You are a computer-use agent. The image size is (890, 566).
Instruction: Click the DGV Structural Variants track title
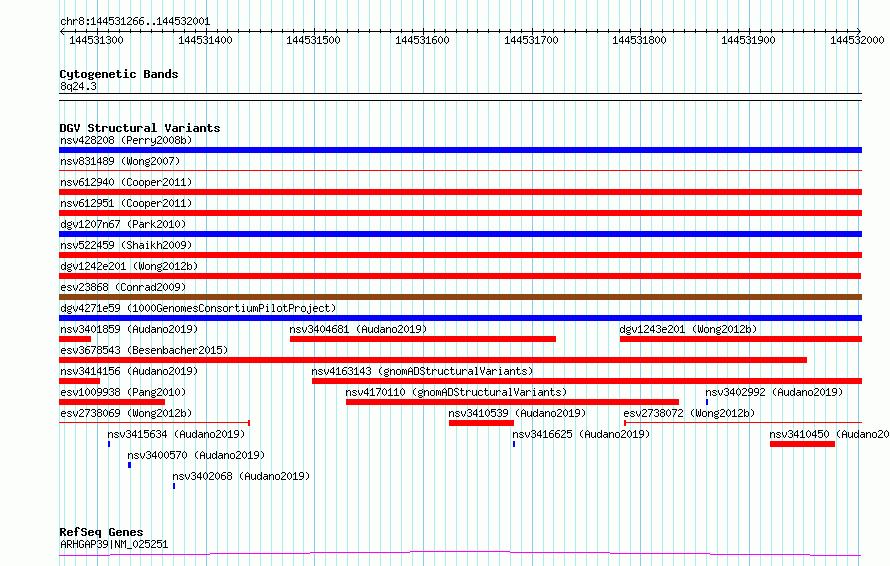point(140,128)
